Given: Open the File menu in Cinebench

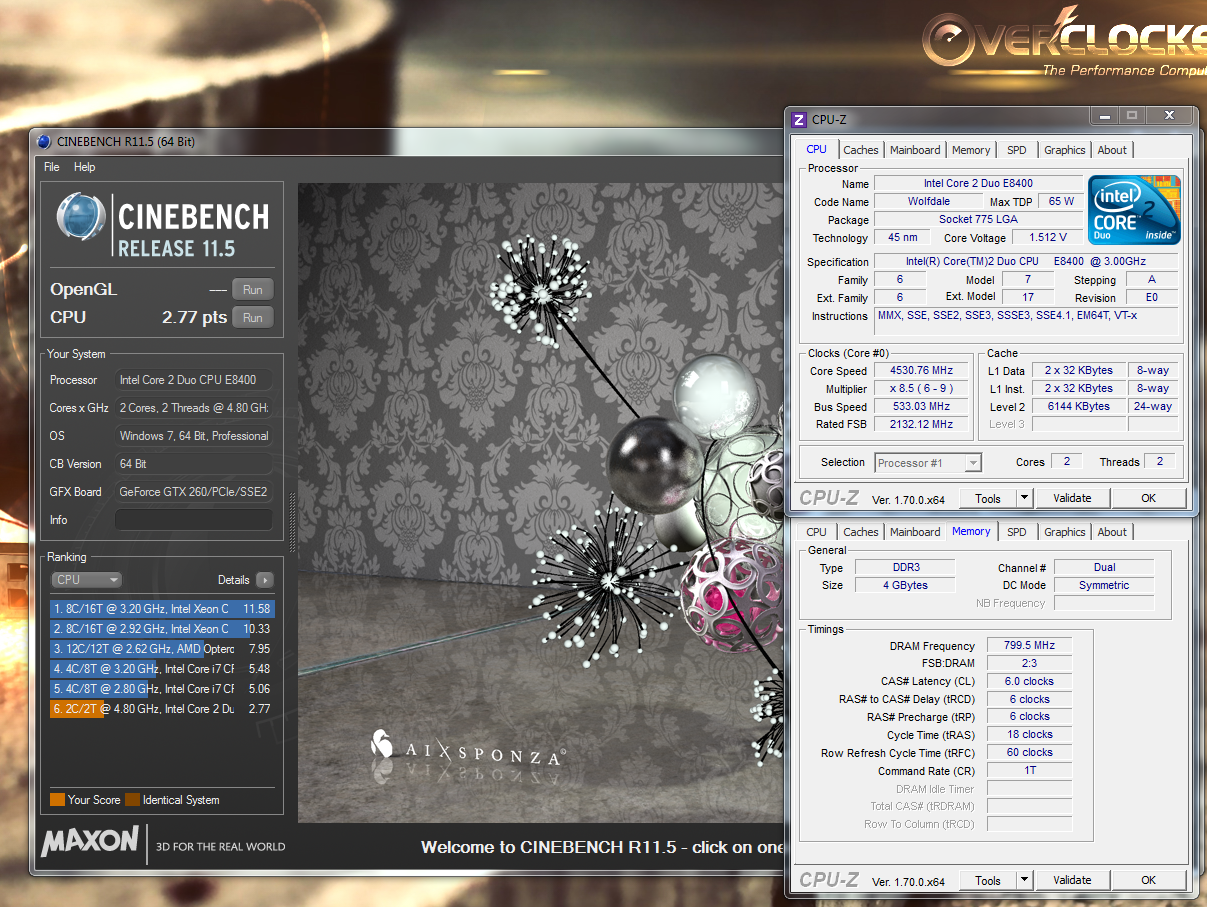Looking at the screenshot, I should pyautogui.click(x=52, y=167).
